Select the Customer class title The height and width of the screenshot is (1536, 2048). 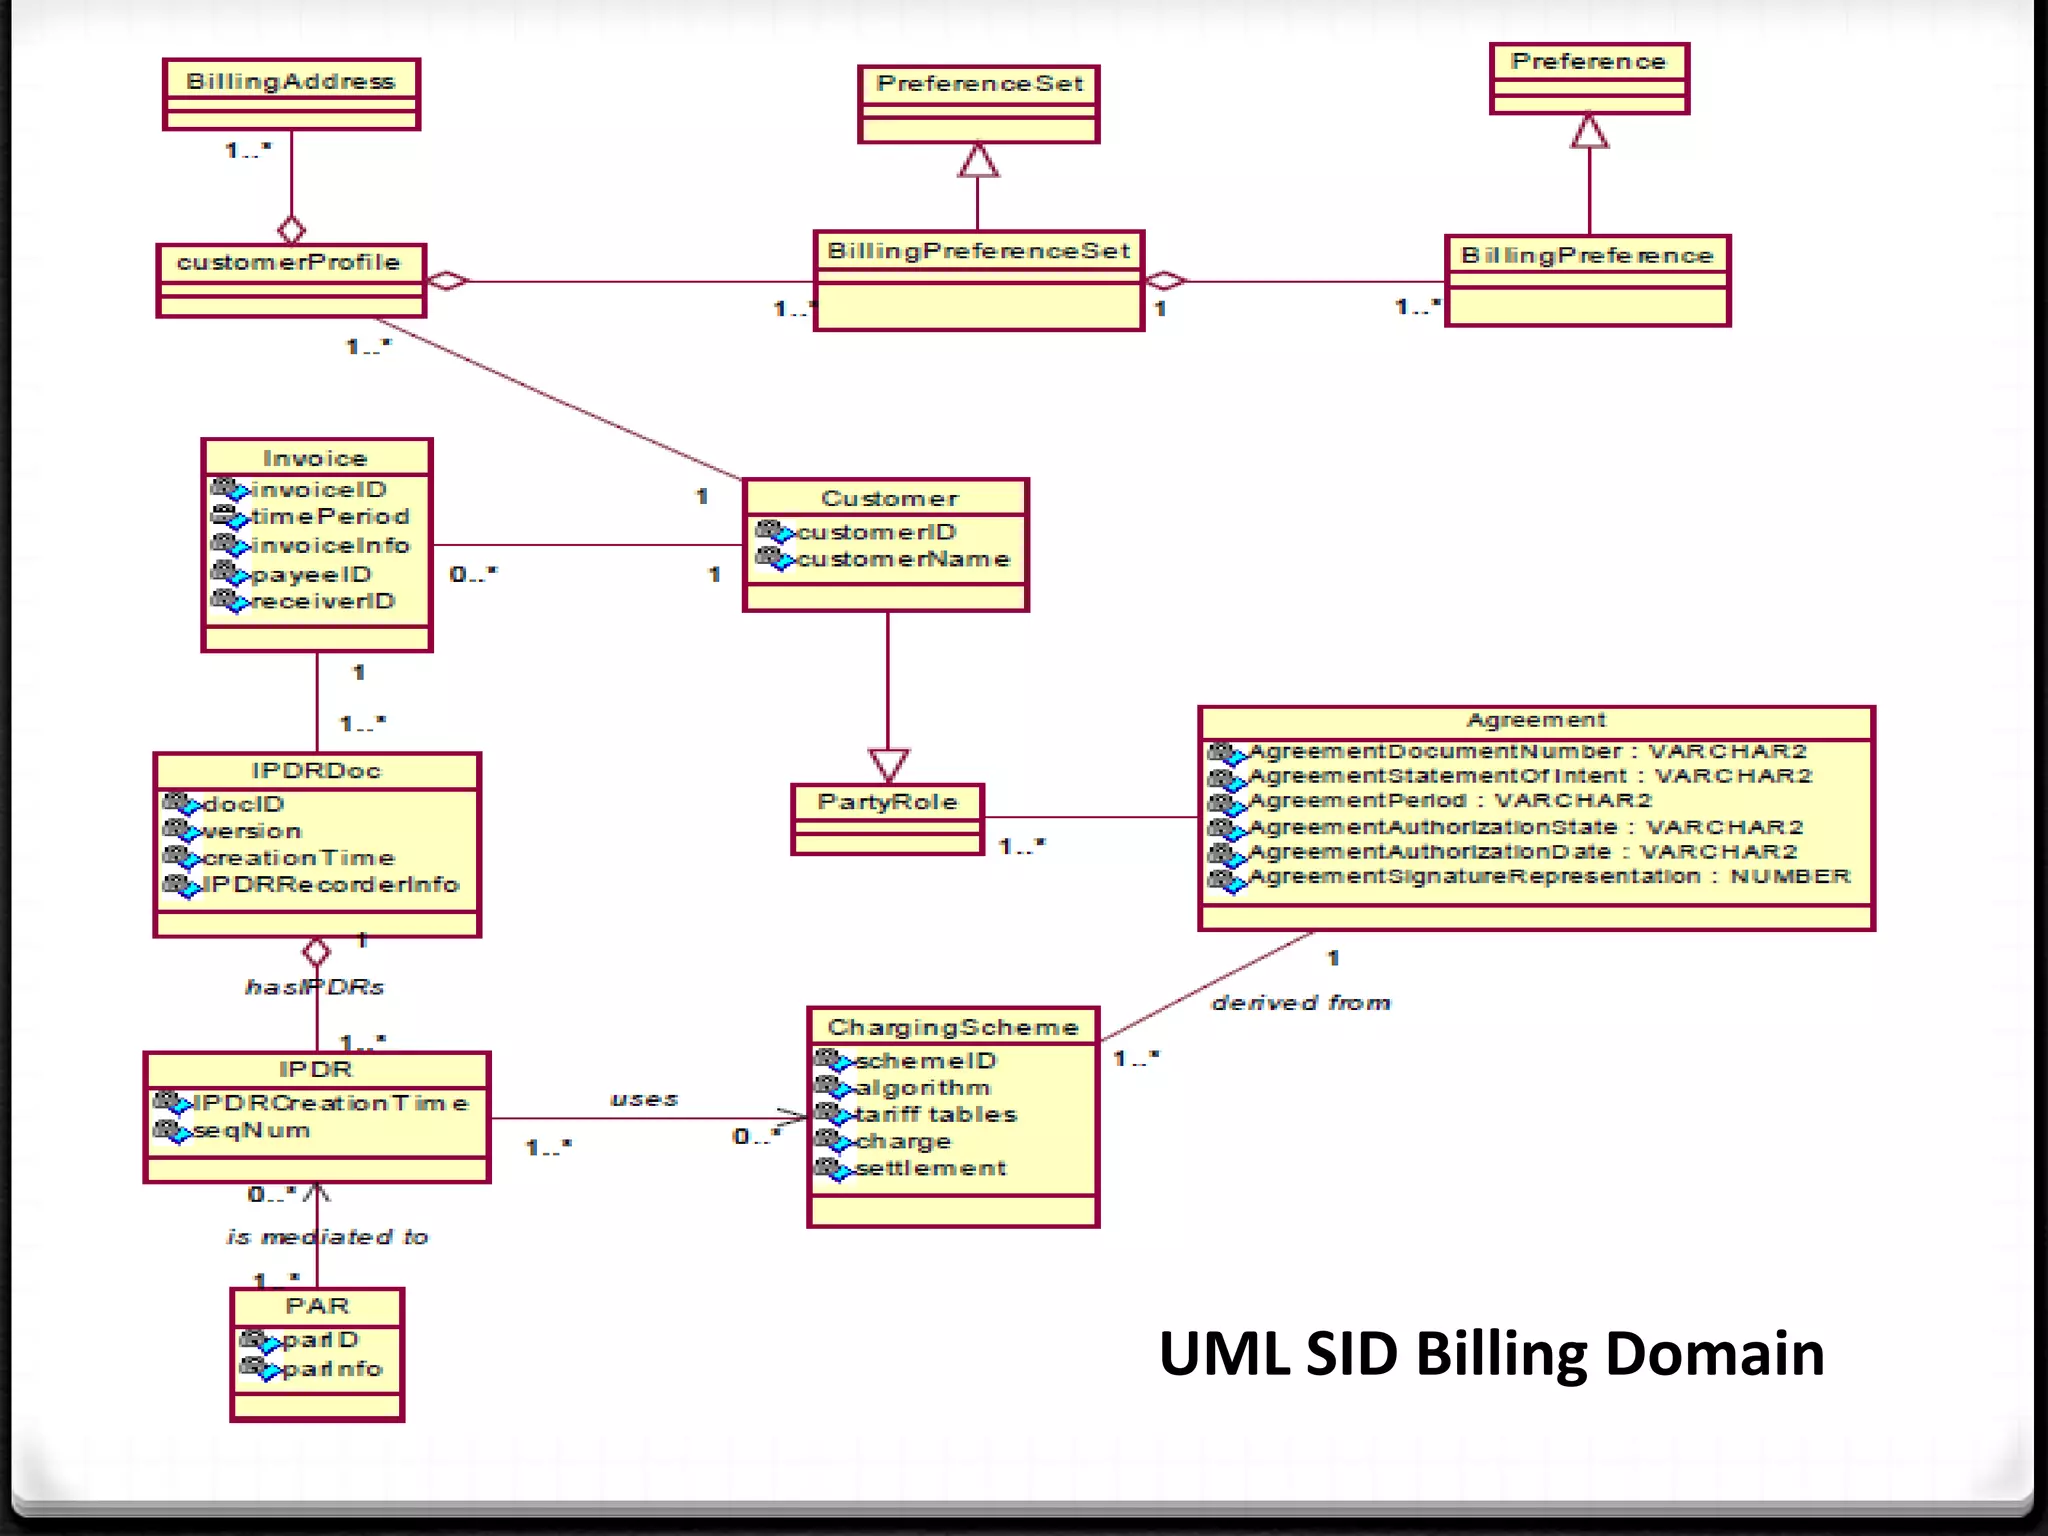[x=890, y=498]
